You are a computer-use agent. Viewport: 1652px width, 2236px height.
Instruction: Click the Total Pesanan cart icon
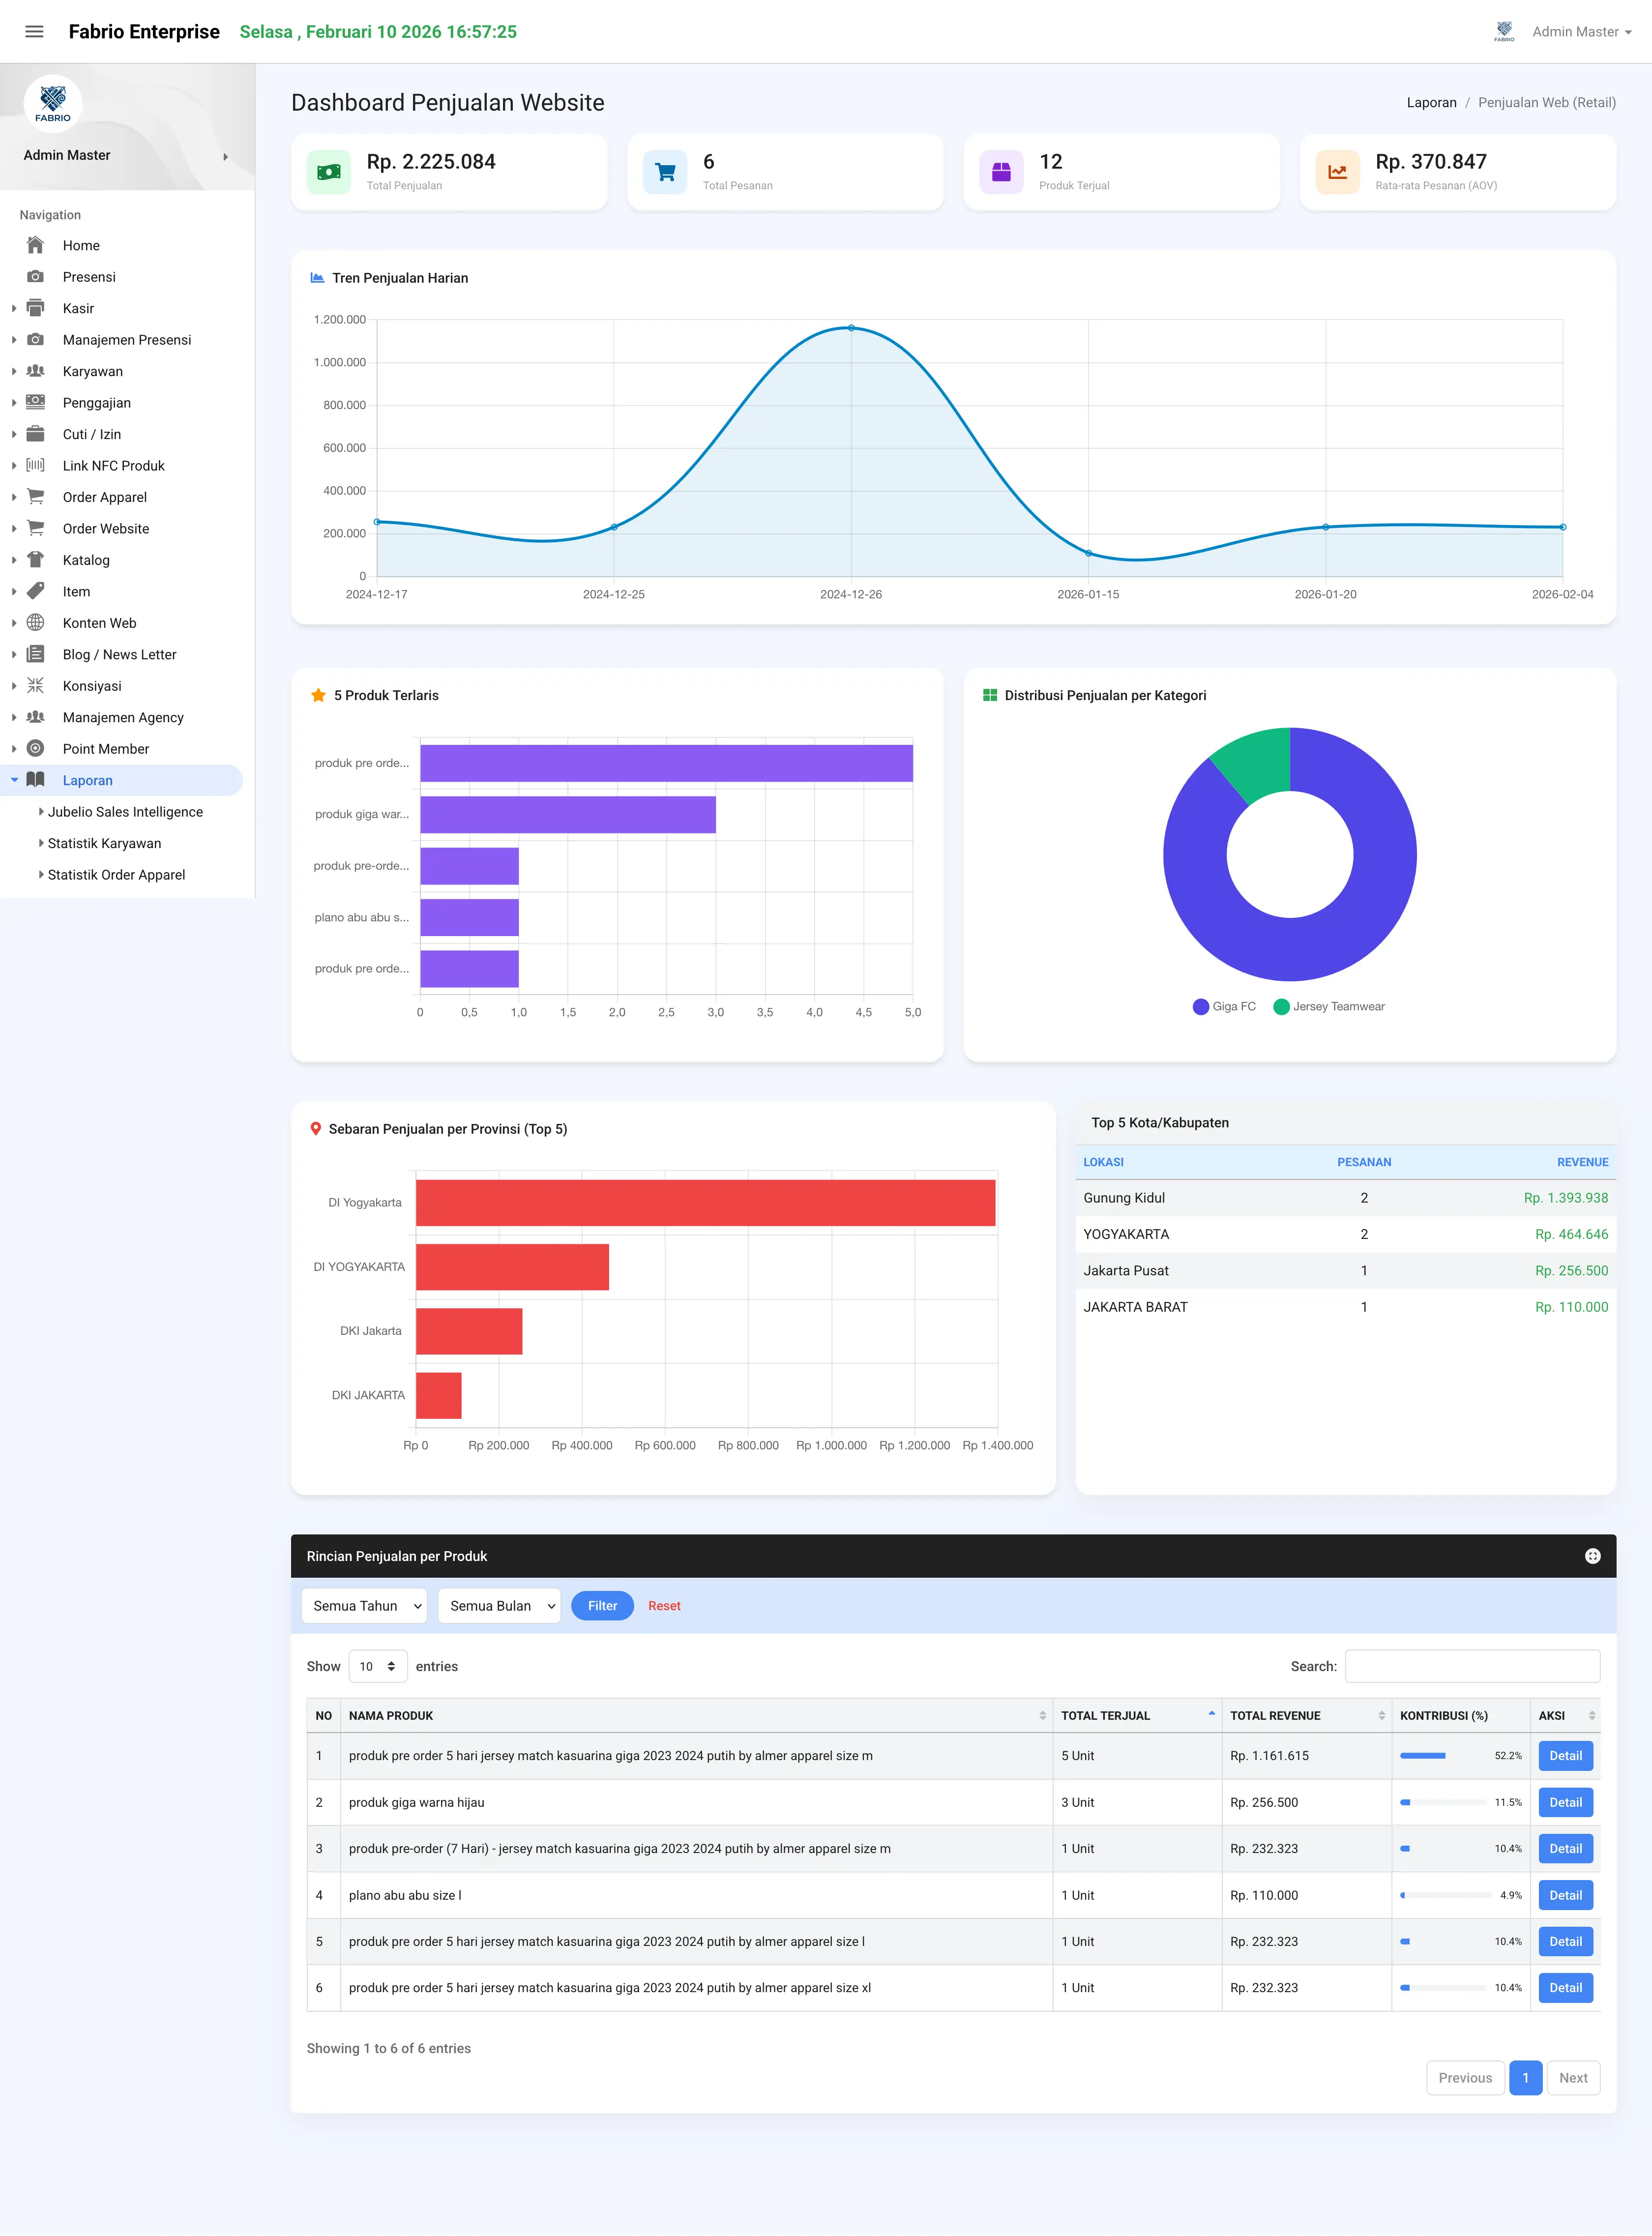click(665, 172)
